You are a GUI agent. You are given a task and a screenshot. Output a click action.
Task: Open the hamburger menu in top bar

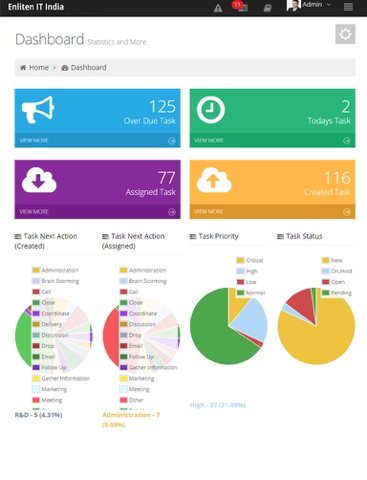click(348, 7)
